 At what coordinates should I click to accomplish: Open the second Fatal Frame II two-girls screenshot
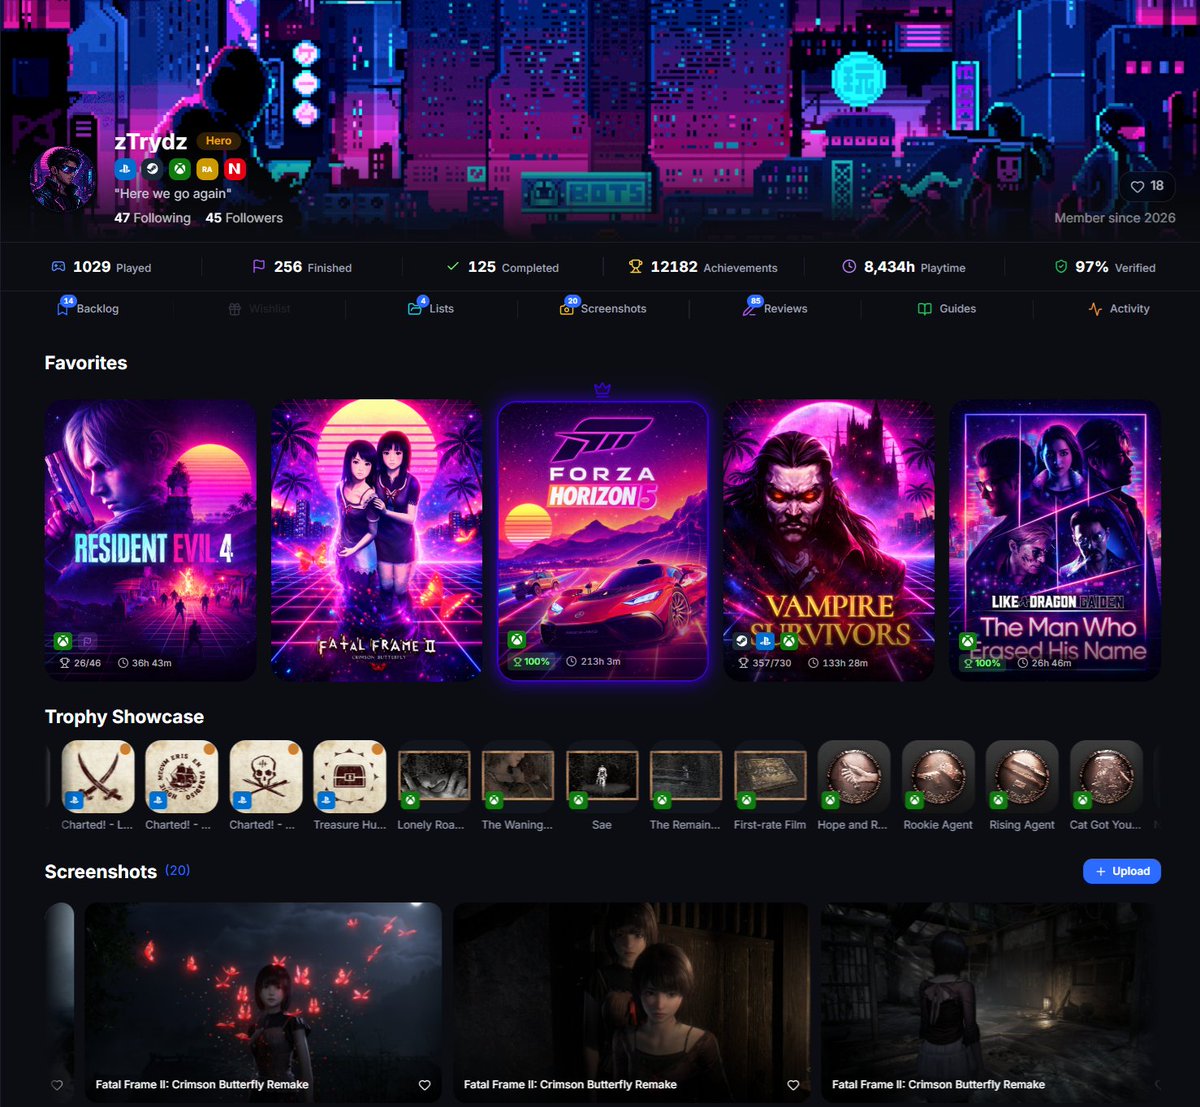click(x=631, y=1002)
